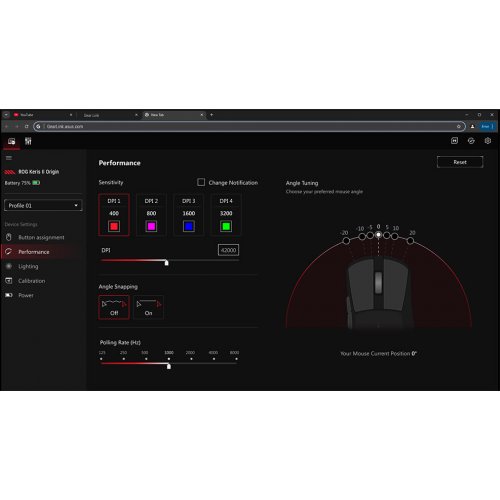The height and width of the screenshot is (500, 500).
Task: Switch to the New Tab browser tab
Action: coord(173,115)
